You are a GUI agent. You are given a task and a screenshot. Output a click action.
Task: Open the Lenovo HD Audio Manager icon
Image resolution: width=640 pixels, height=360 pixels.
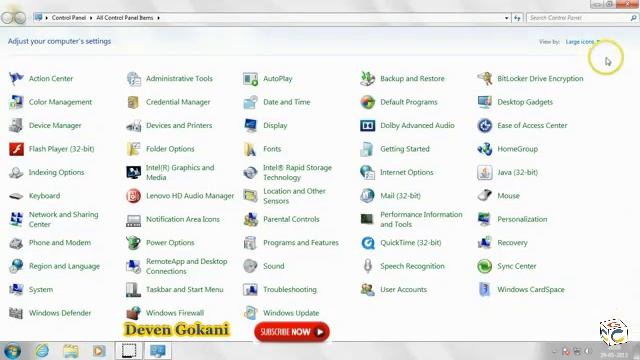[133, 196]
